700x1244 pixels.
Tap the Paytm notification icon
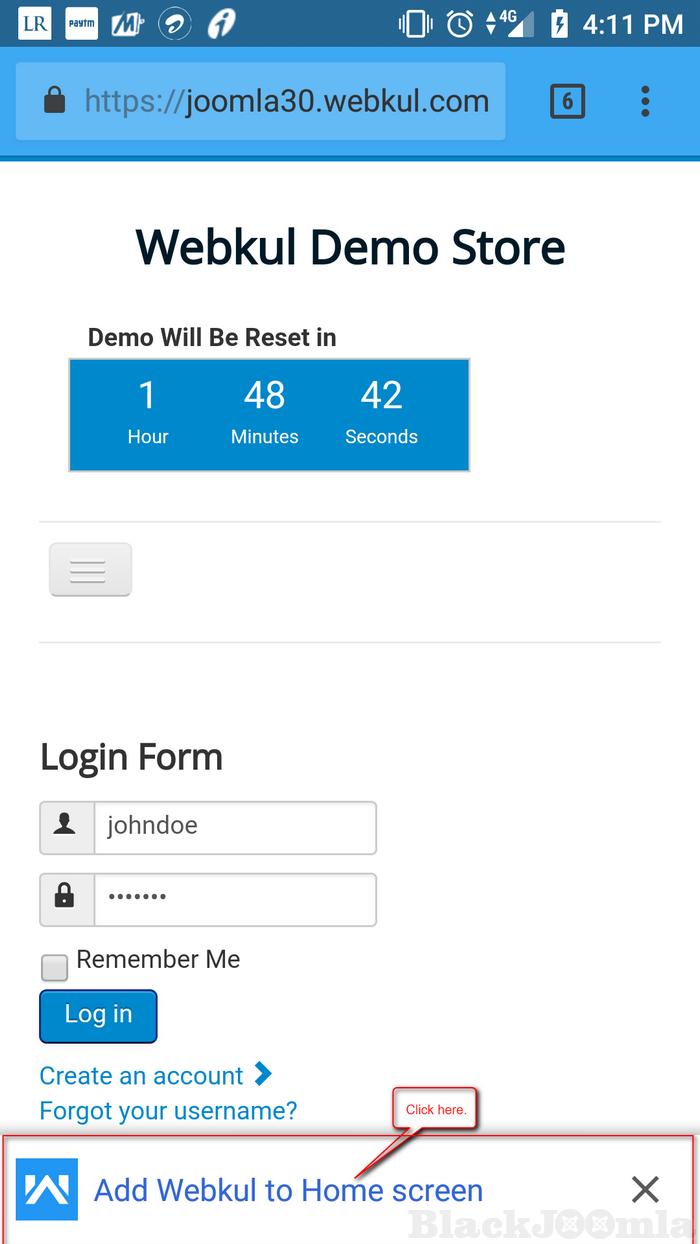81,24
